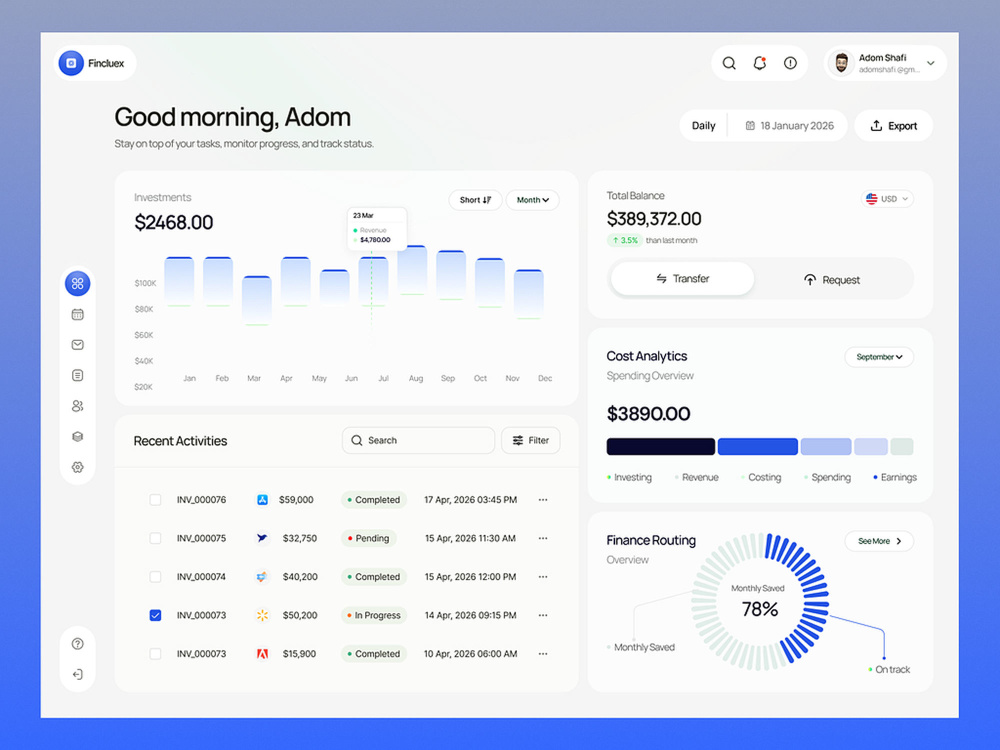Click the bird icon in $32,750 row
The image size is (1000, 750).
click(x=262, y=538)
